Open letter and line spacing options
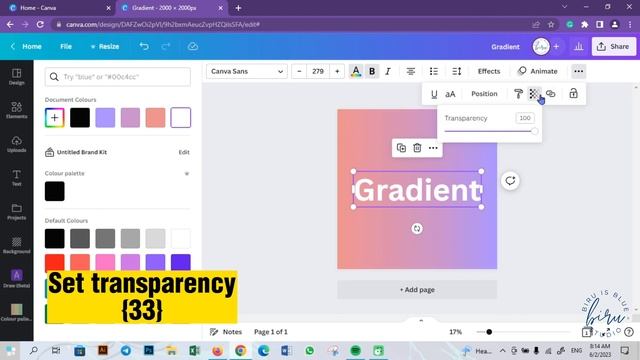640x360 pixels. [457, 71]
